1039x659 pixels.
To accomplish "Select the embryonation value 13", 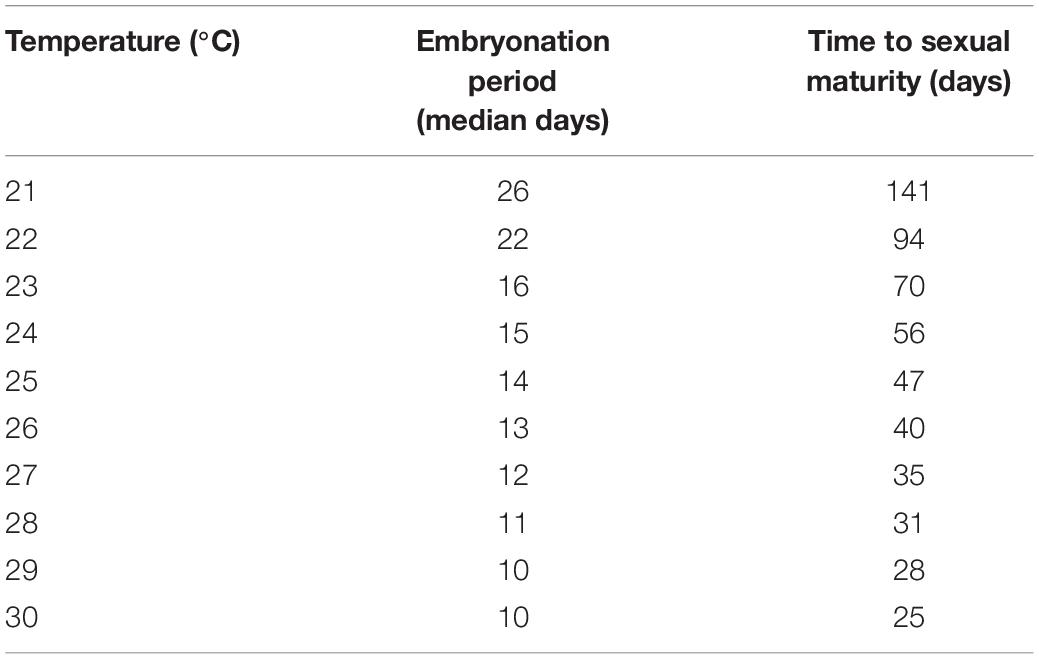I will [x=513, y=429].
